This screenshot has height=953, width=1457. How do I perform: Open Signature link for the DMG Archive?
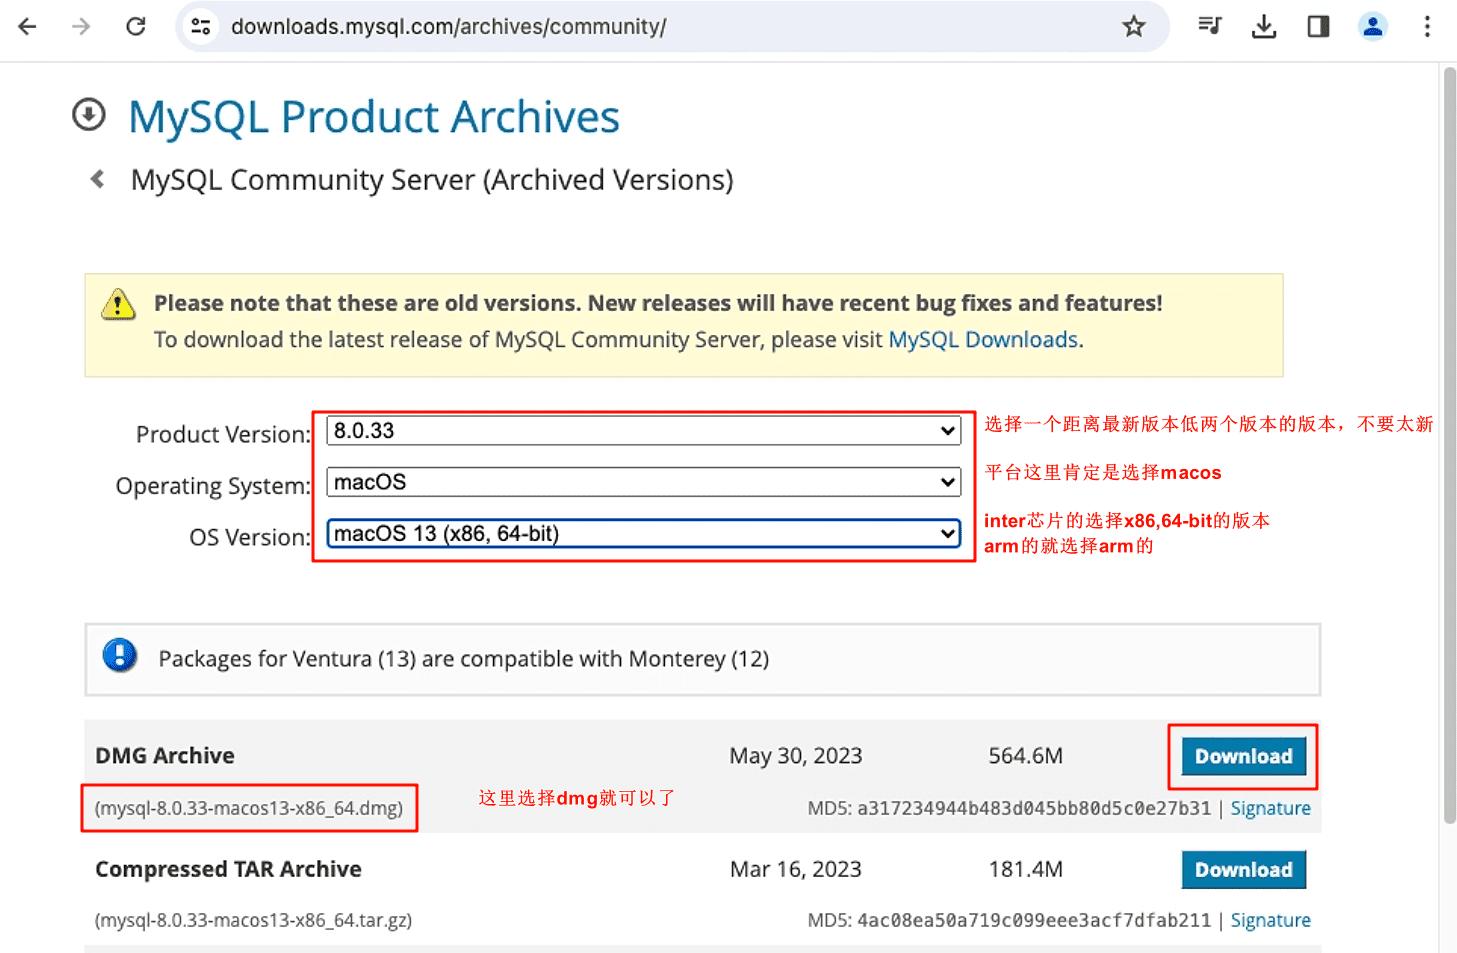click(1270, 808)
